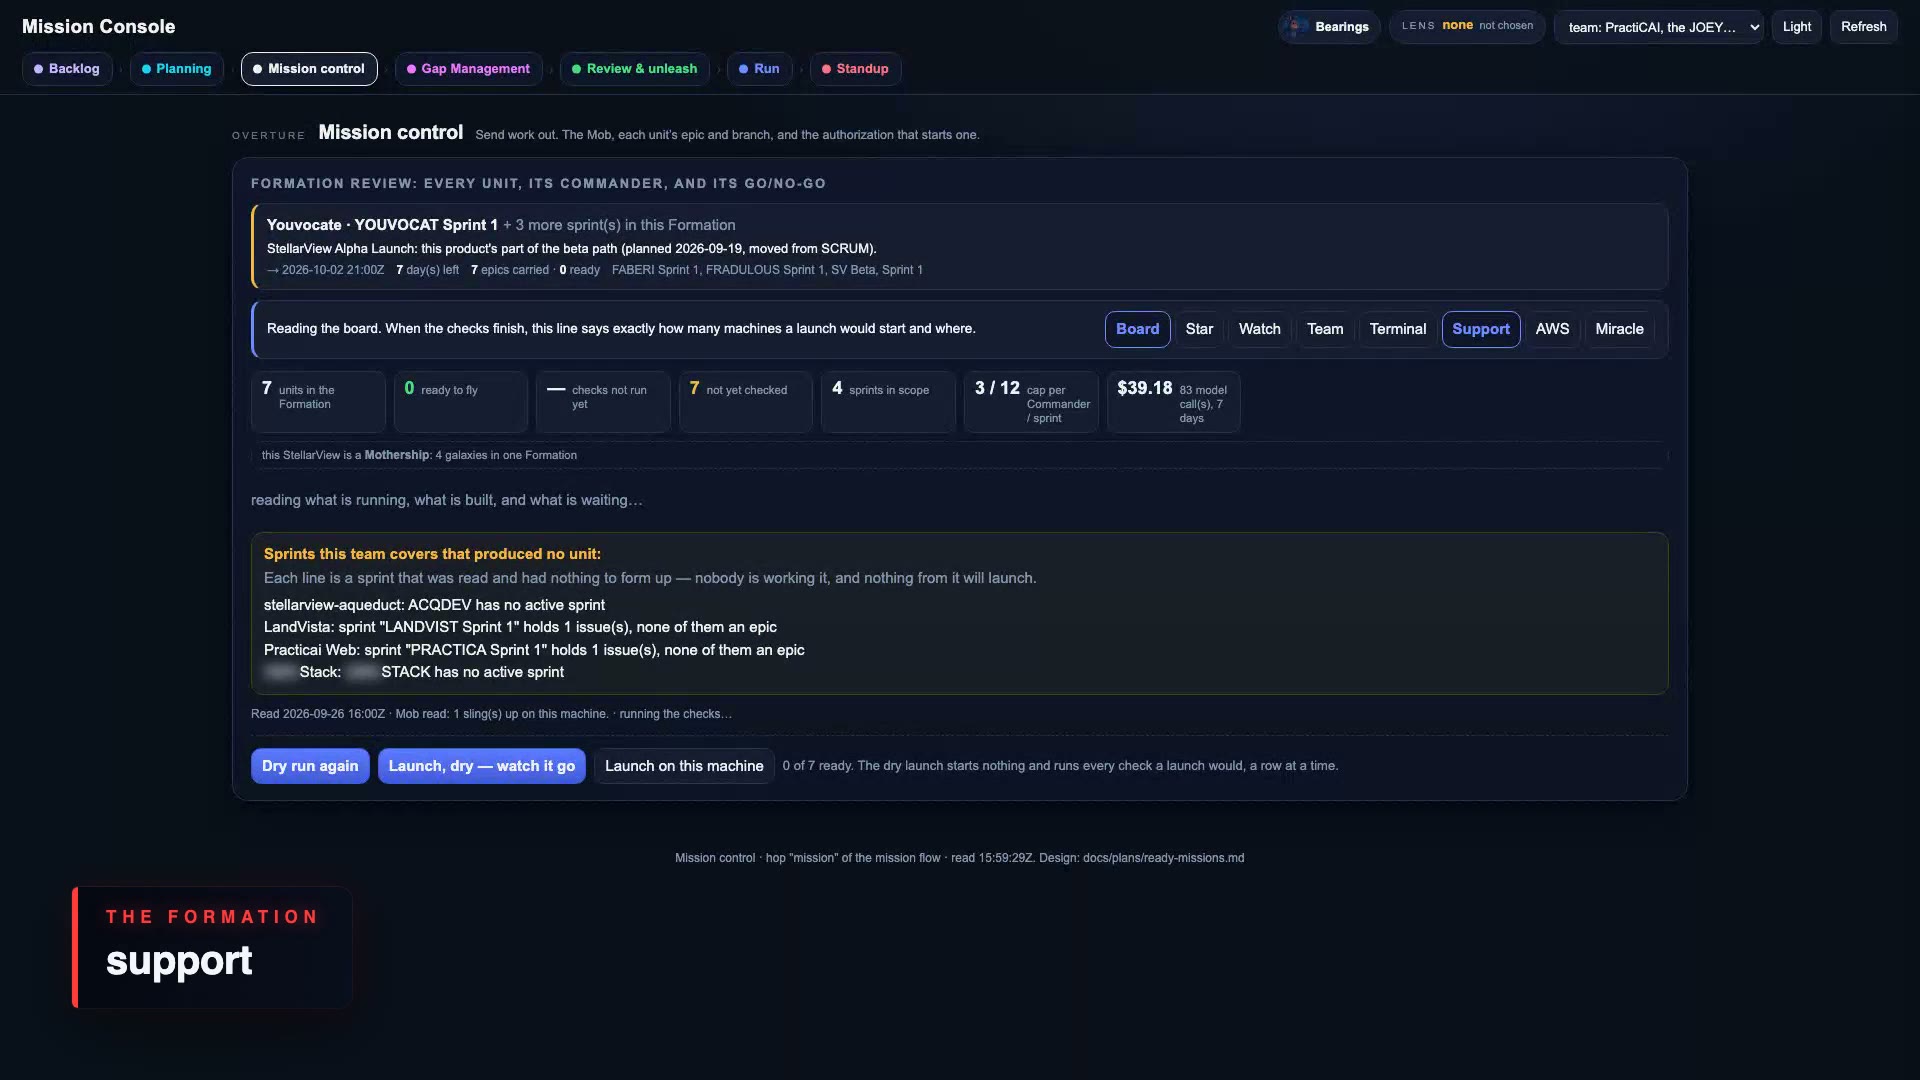Click the Mothership 4 galaxies line
The width and height of the screenshot is (1920, 1080).
point(419,455)
